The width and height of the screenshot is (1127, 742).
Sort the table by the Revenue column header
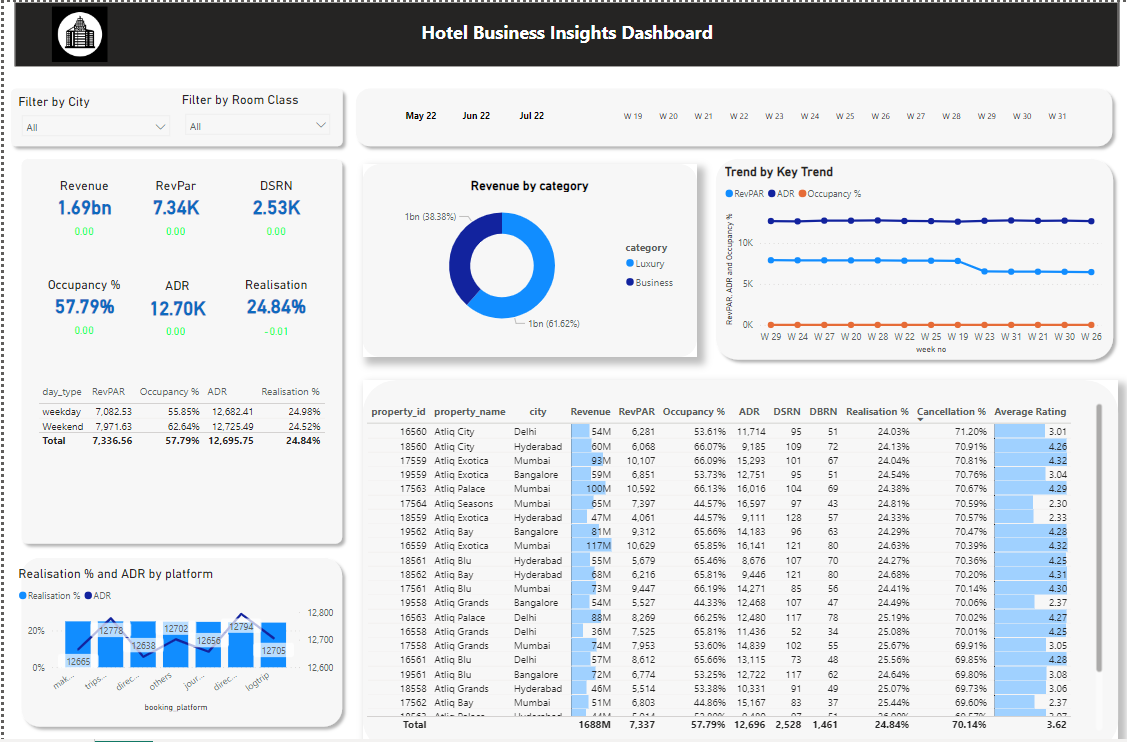pyautogui.click(x=590, y=411)
